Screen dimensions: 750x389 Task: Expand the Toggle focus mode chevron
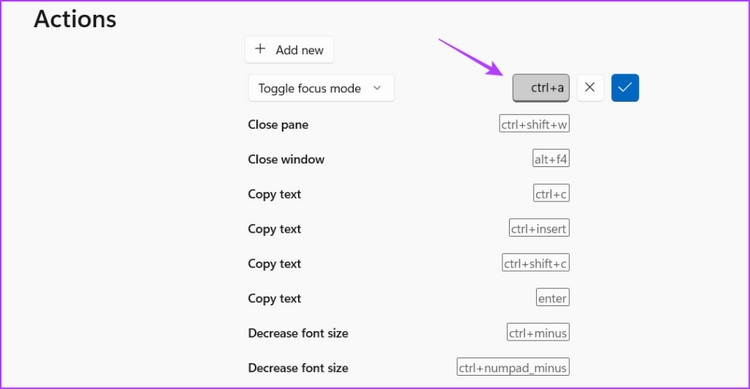point(377,88)
